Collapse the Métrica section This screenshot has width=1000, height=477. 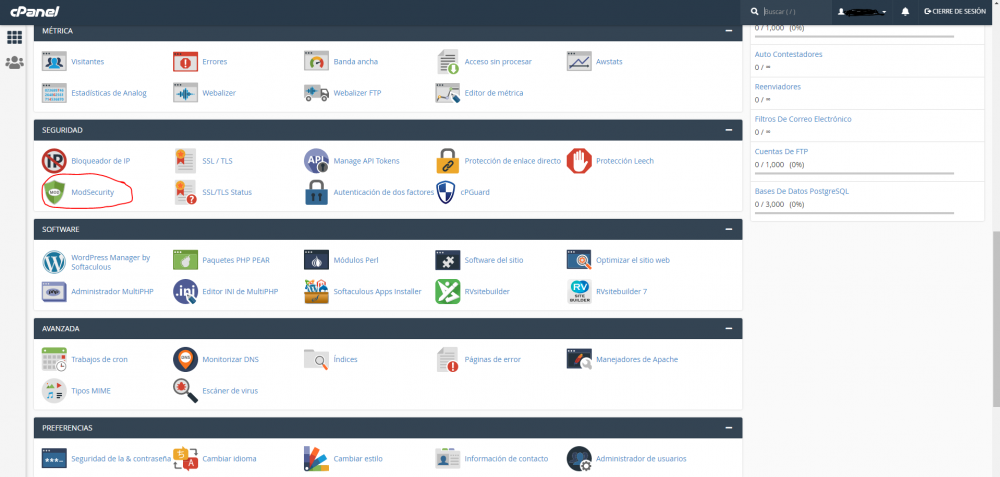[x=728, y=30]
